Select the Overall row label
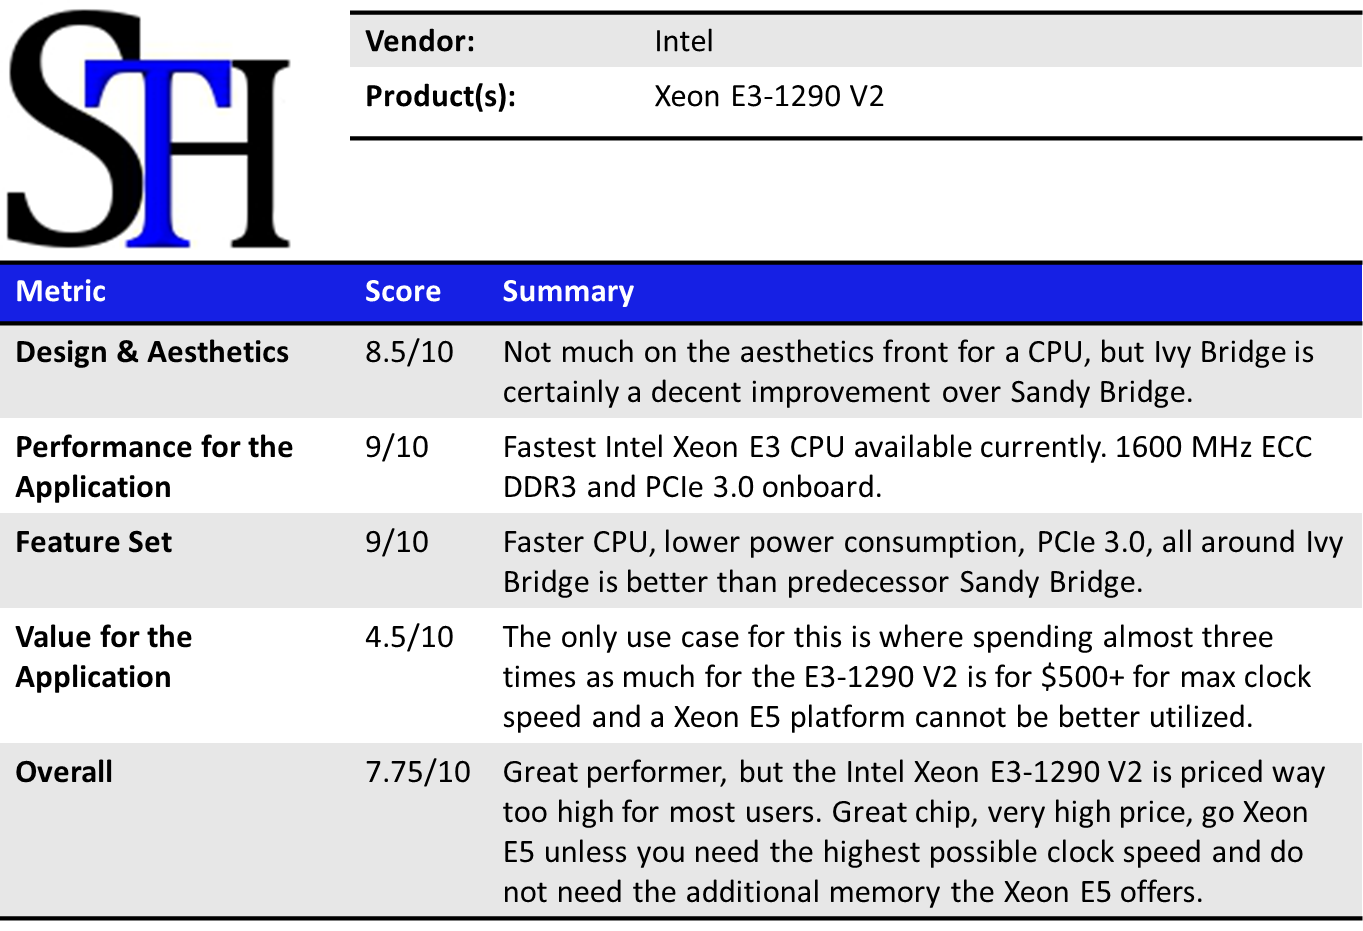Screen dimensions: 1363x931 (x=64, y=772)
